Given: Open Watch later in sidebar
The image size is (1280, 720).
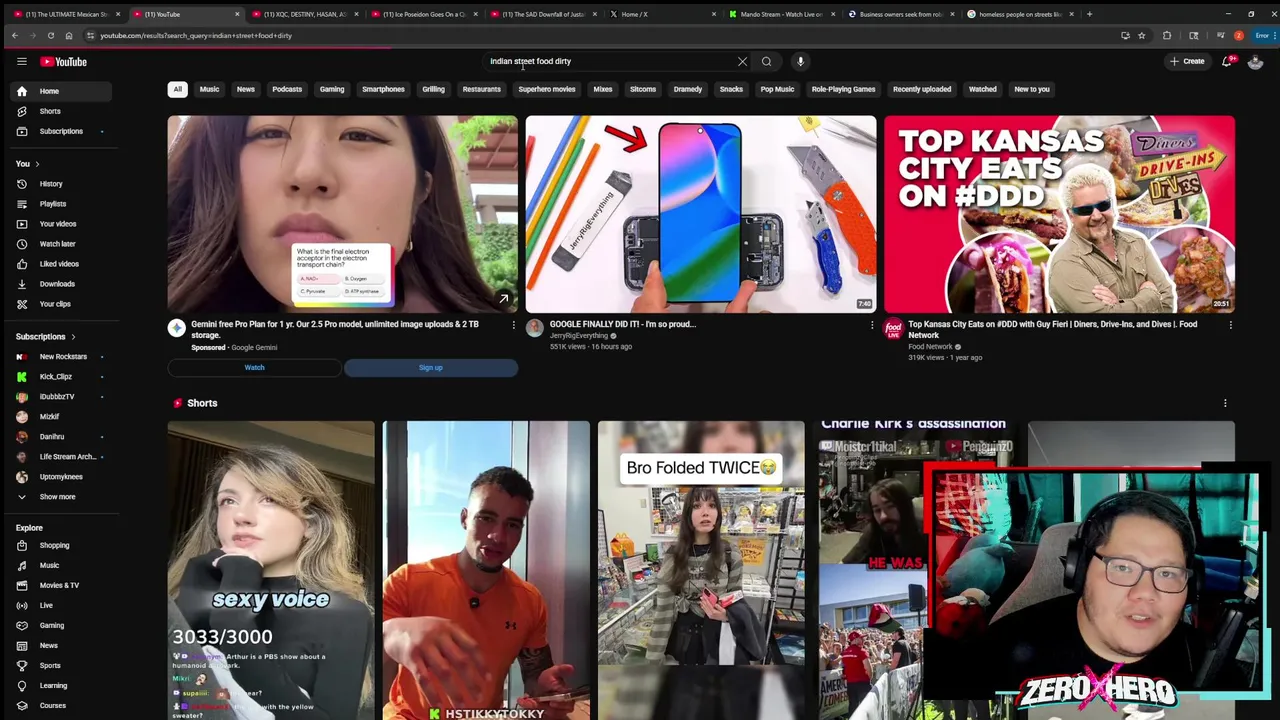Looking at the screenshot, I should click(x=60, y=244).
